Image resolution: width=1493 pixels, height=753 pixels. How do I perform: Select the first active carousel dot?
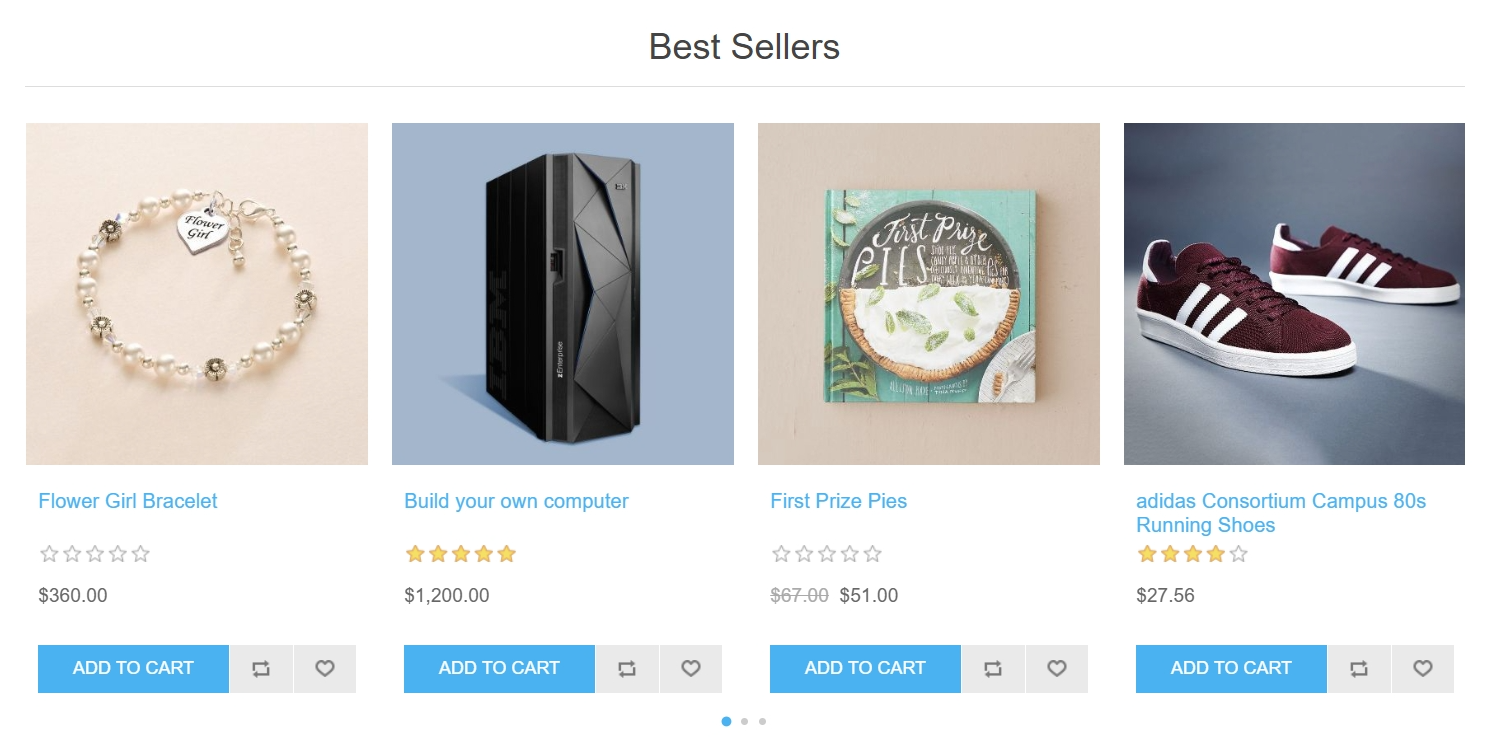coord(726,721)
